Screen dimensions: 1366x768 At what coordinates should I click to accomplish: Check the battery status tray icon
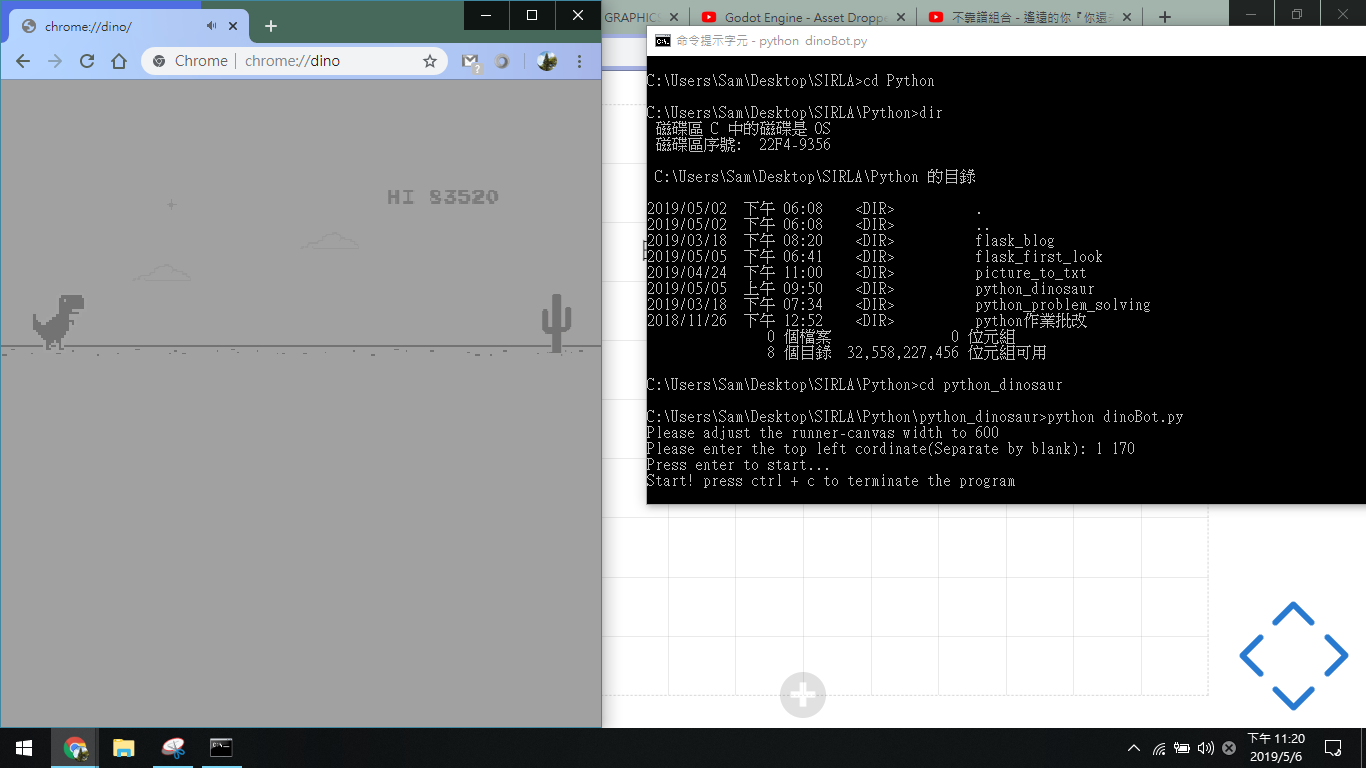click(1182, 748)
